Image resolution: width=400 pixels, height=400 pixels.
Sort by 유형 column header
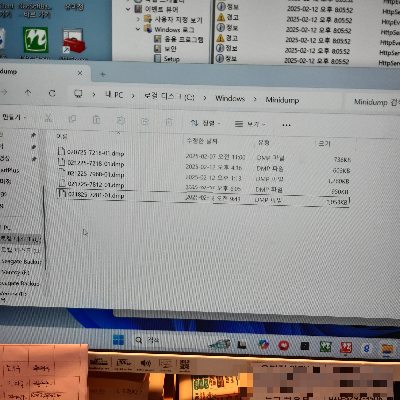point(264,143)
